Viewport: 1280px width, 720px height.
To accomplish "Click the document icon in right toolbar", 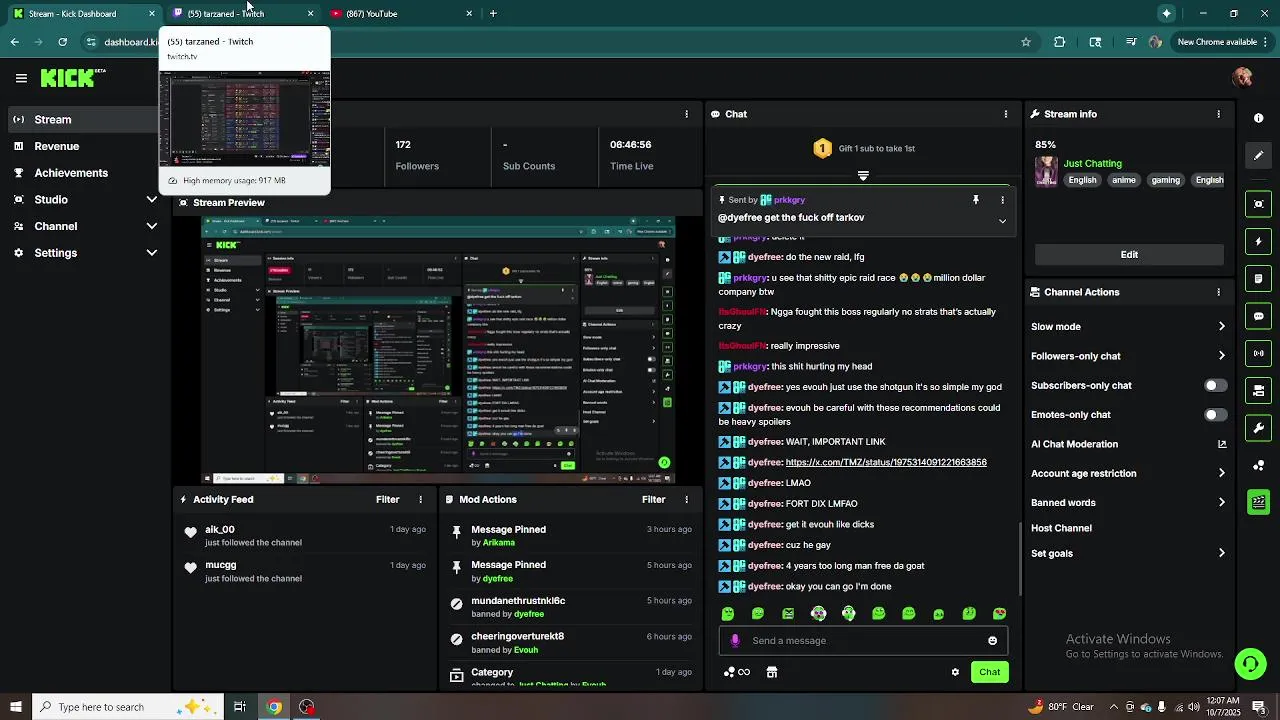I will point(1258,279).
